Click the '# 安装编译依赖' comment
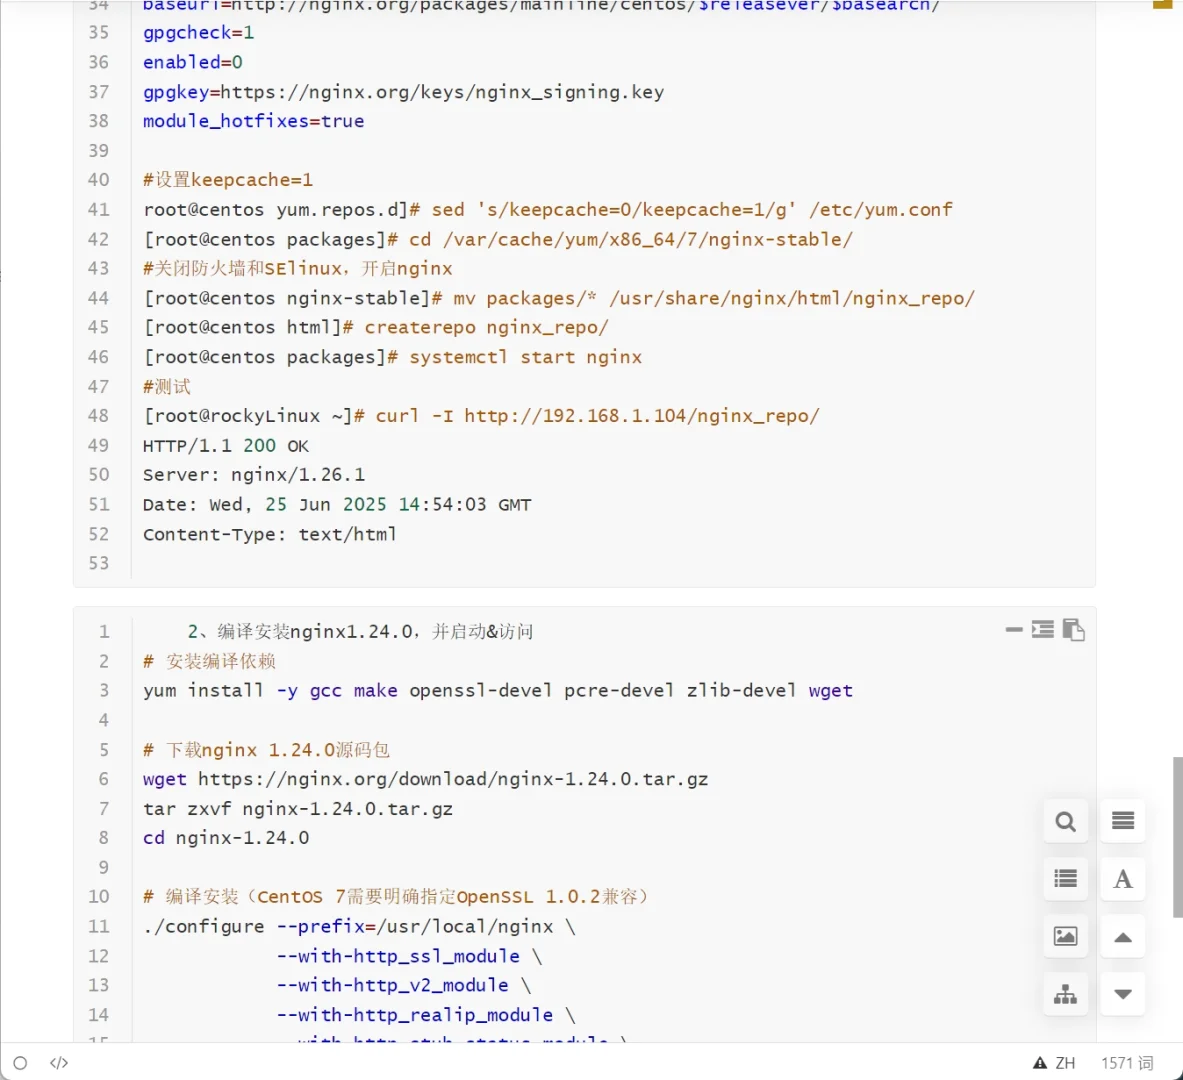 209,661
